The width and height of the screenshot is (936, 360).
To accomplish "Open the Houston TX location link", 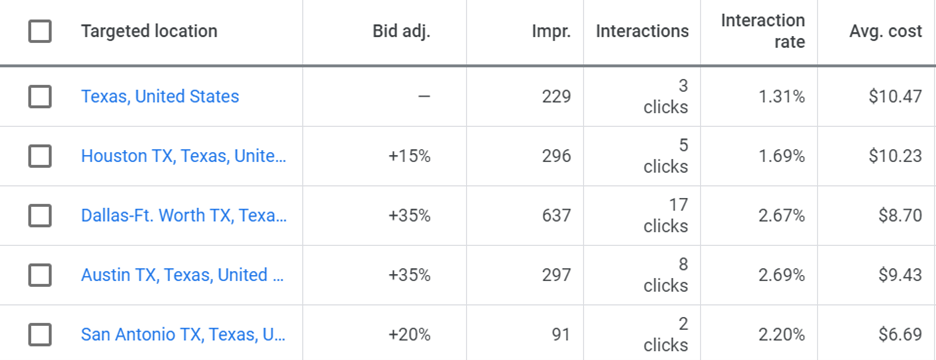I will (x=184, y=156).
